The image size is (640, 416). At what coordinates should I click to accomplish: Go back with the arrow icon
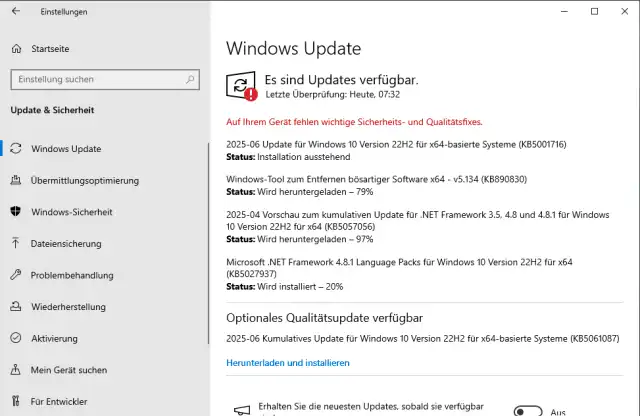pos(16,11)
